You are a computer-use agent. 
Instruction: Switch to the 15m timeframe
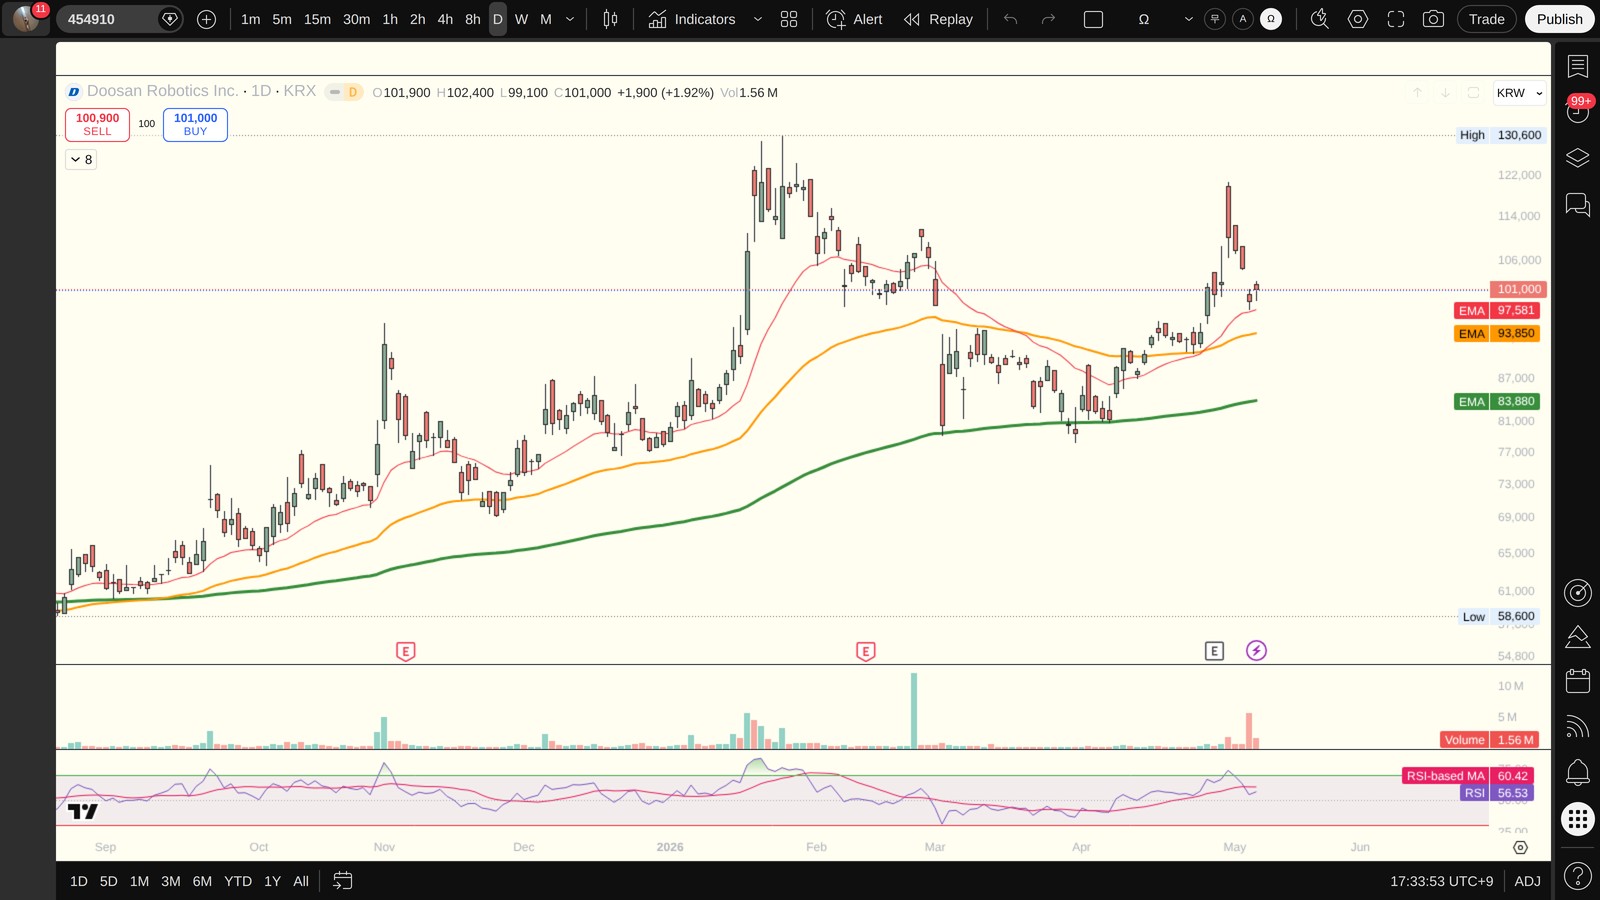317,19
